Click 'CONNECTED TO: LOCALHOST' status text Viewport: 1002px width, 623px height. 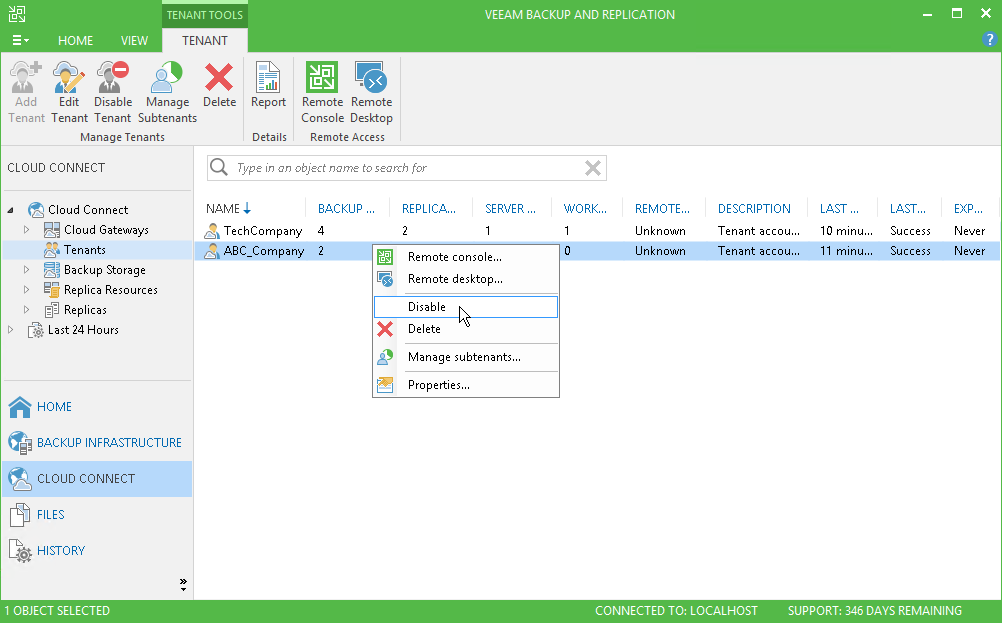(676, 611)
